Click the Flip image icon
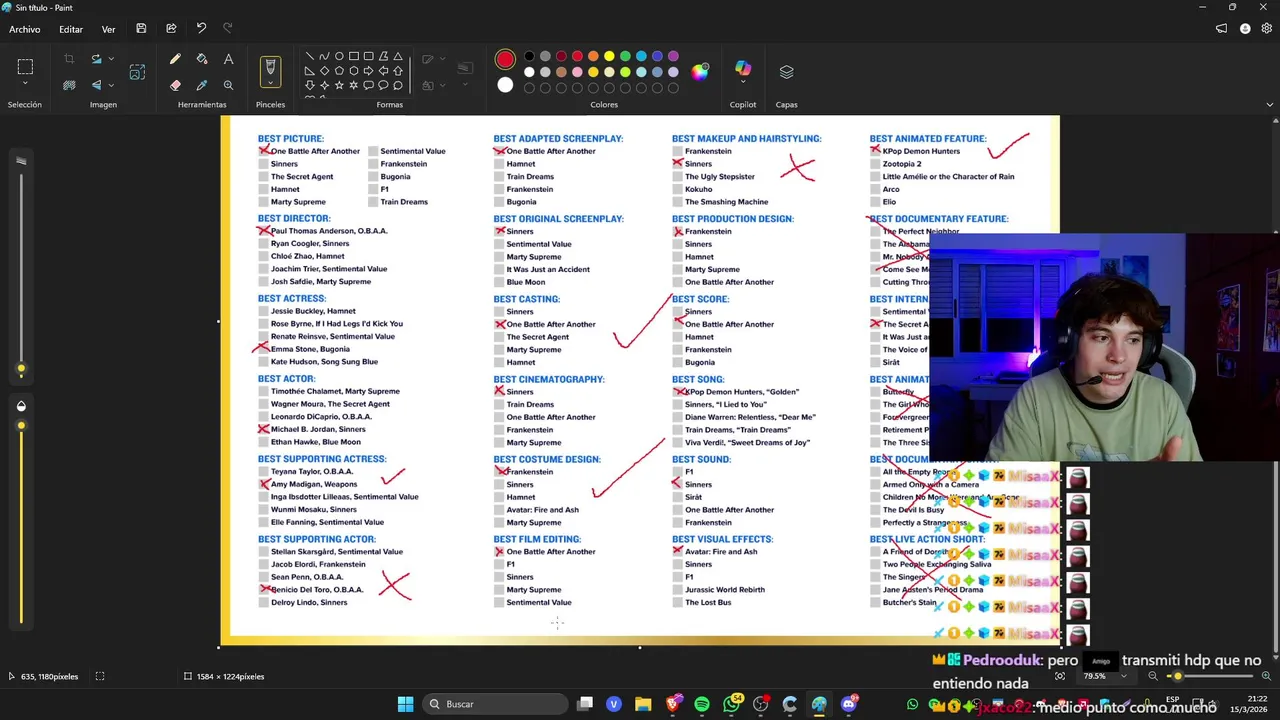 [96, 85]
